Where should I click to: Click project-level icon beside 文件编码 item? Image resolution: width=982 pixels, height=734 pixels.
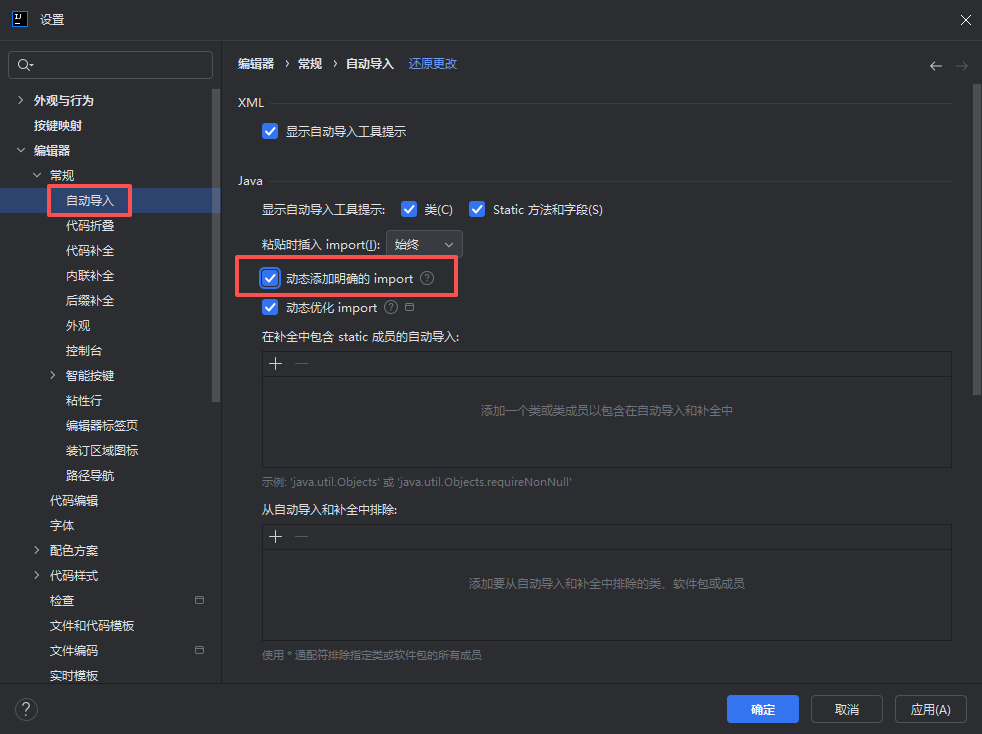point(199,650)
